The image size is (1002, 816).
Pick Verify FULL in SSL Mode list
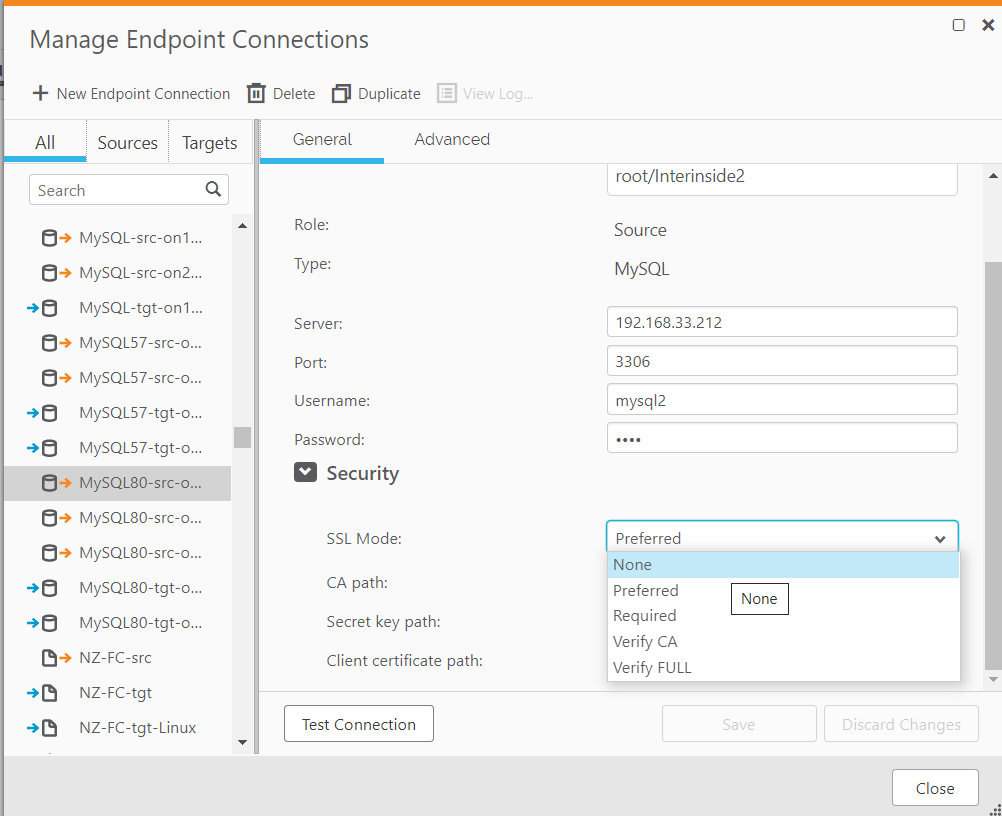click(x=652, y=667)
